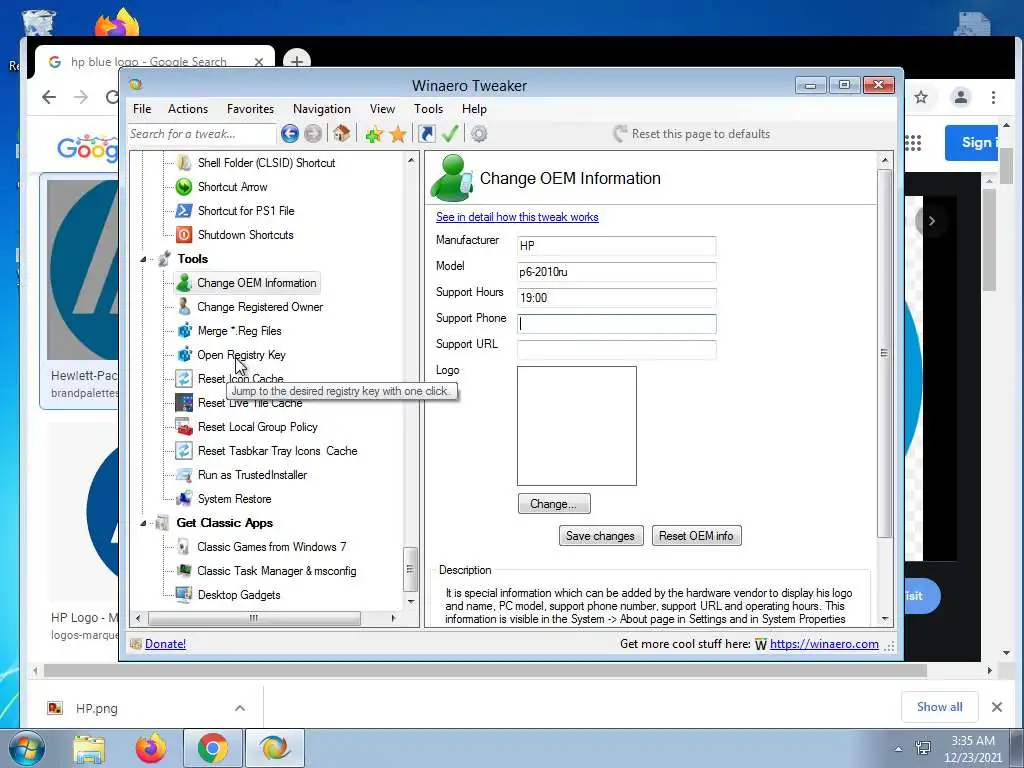Click Classic Task Manager & msconfig icon

tap(184, 571)
